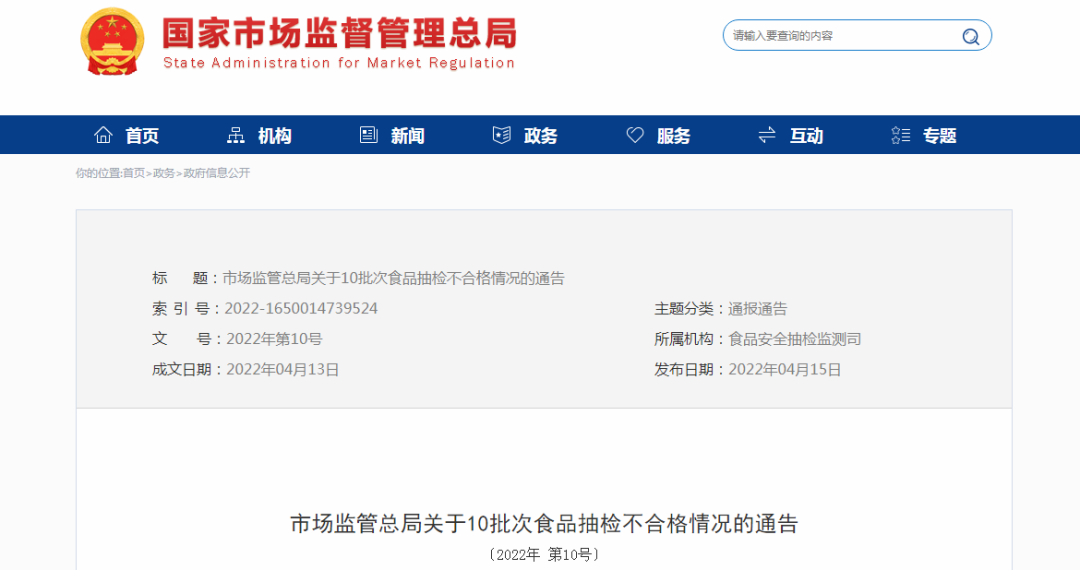Click the organization chart icon beside 机构
Viewport: 1080px width, 570px height.
click(236, 135)
